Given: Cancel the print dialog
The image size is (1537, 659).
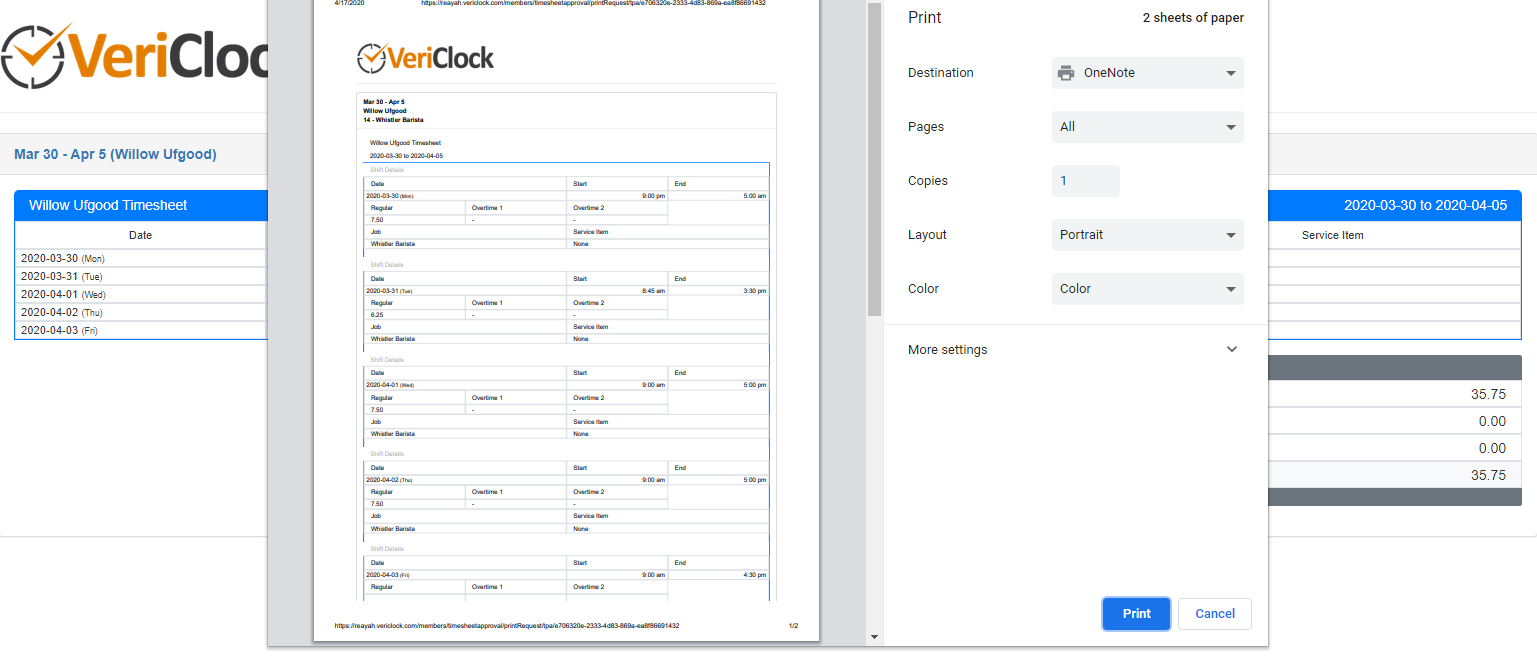Looking at the screenshot, I should (x=1214, y=614).
